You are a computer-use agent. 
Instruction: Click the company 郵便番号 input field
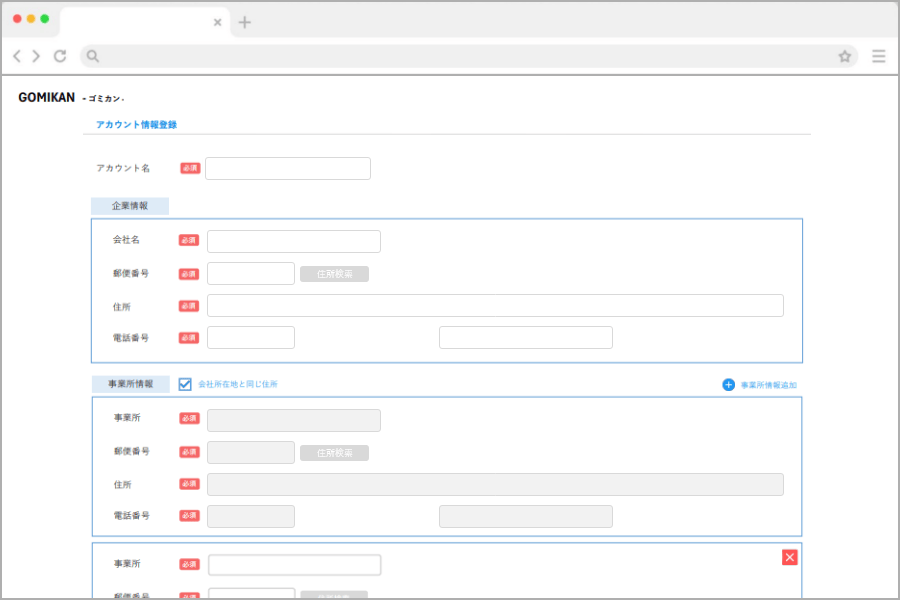pos(250,274)
